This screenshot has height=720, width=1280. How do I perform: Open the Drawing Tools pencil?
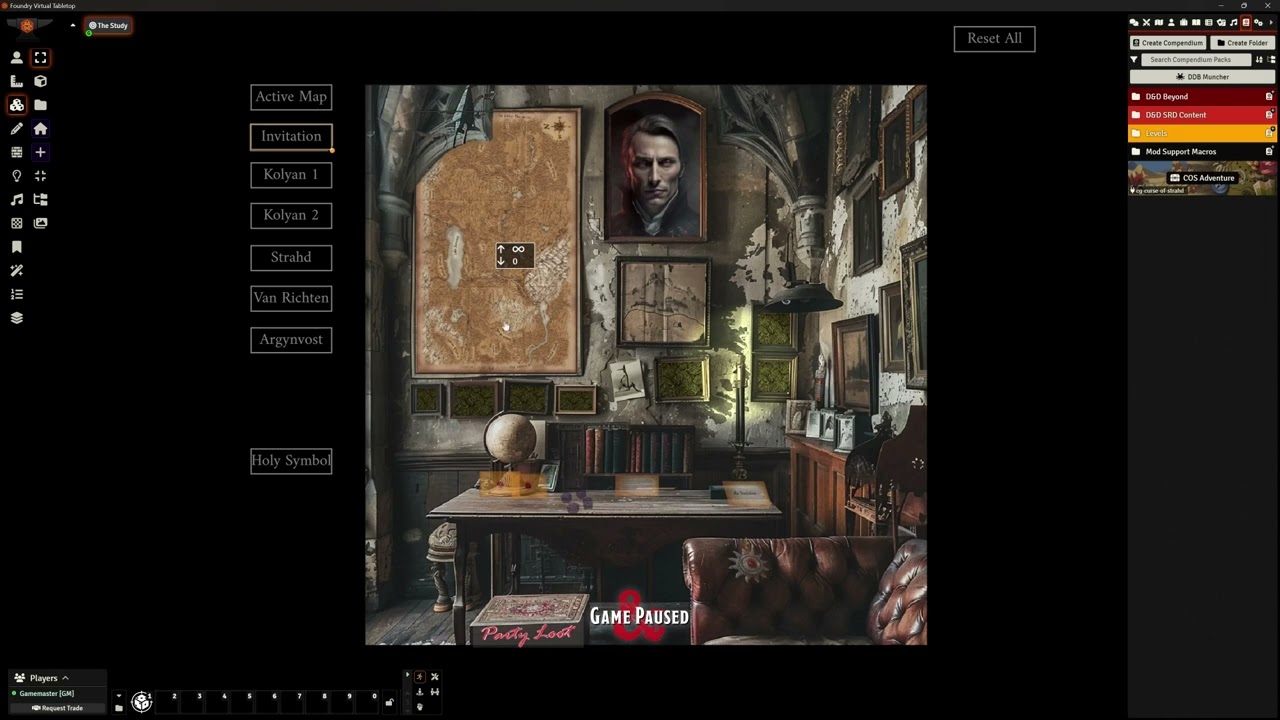click(16, 129)
